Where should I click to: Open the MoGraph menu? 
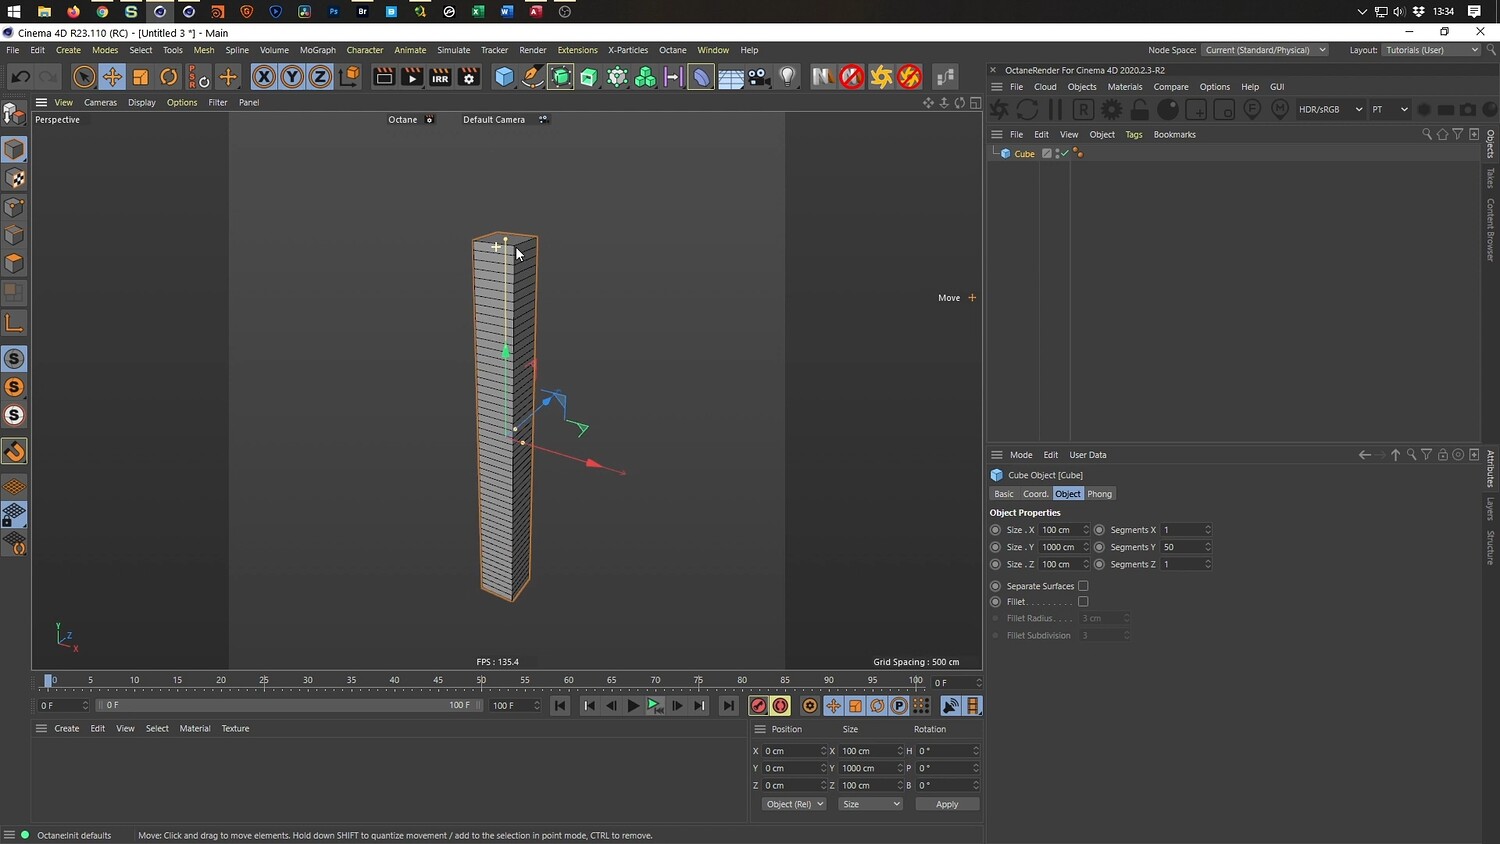tap(317, 50)
